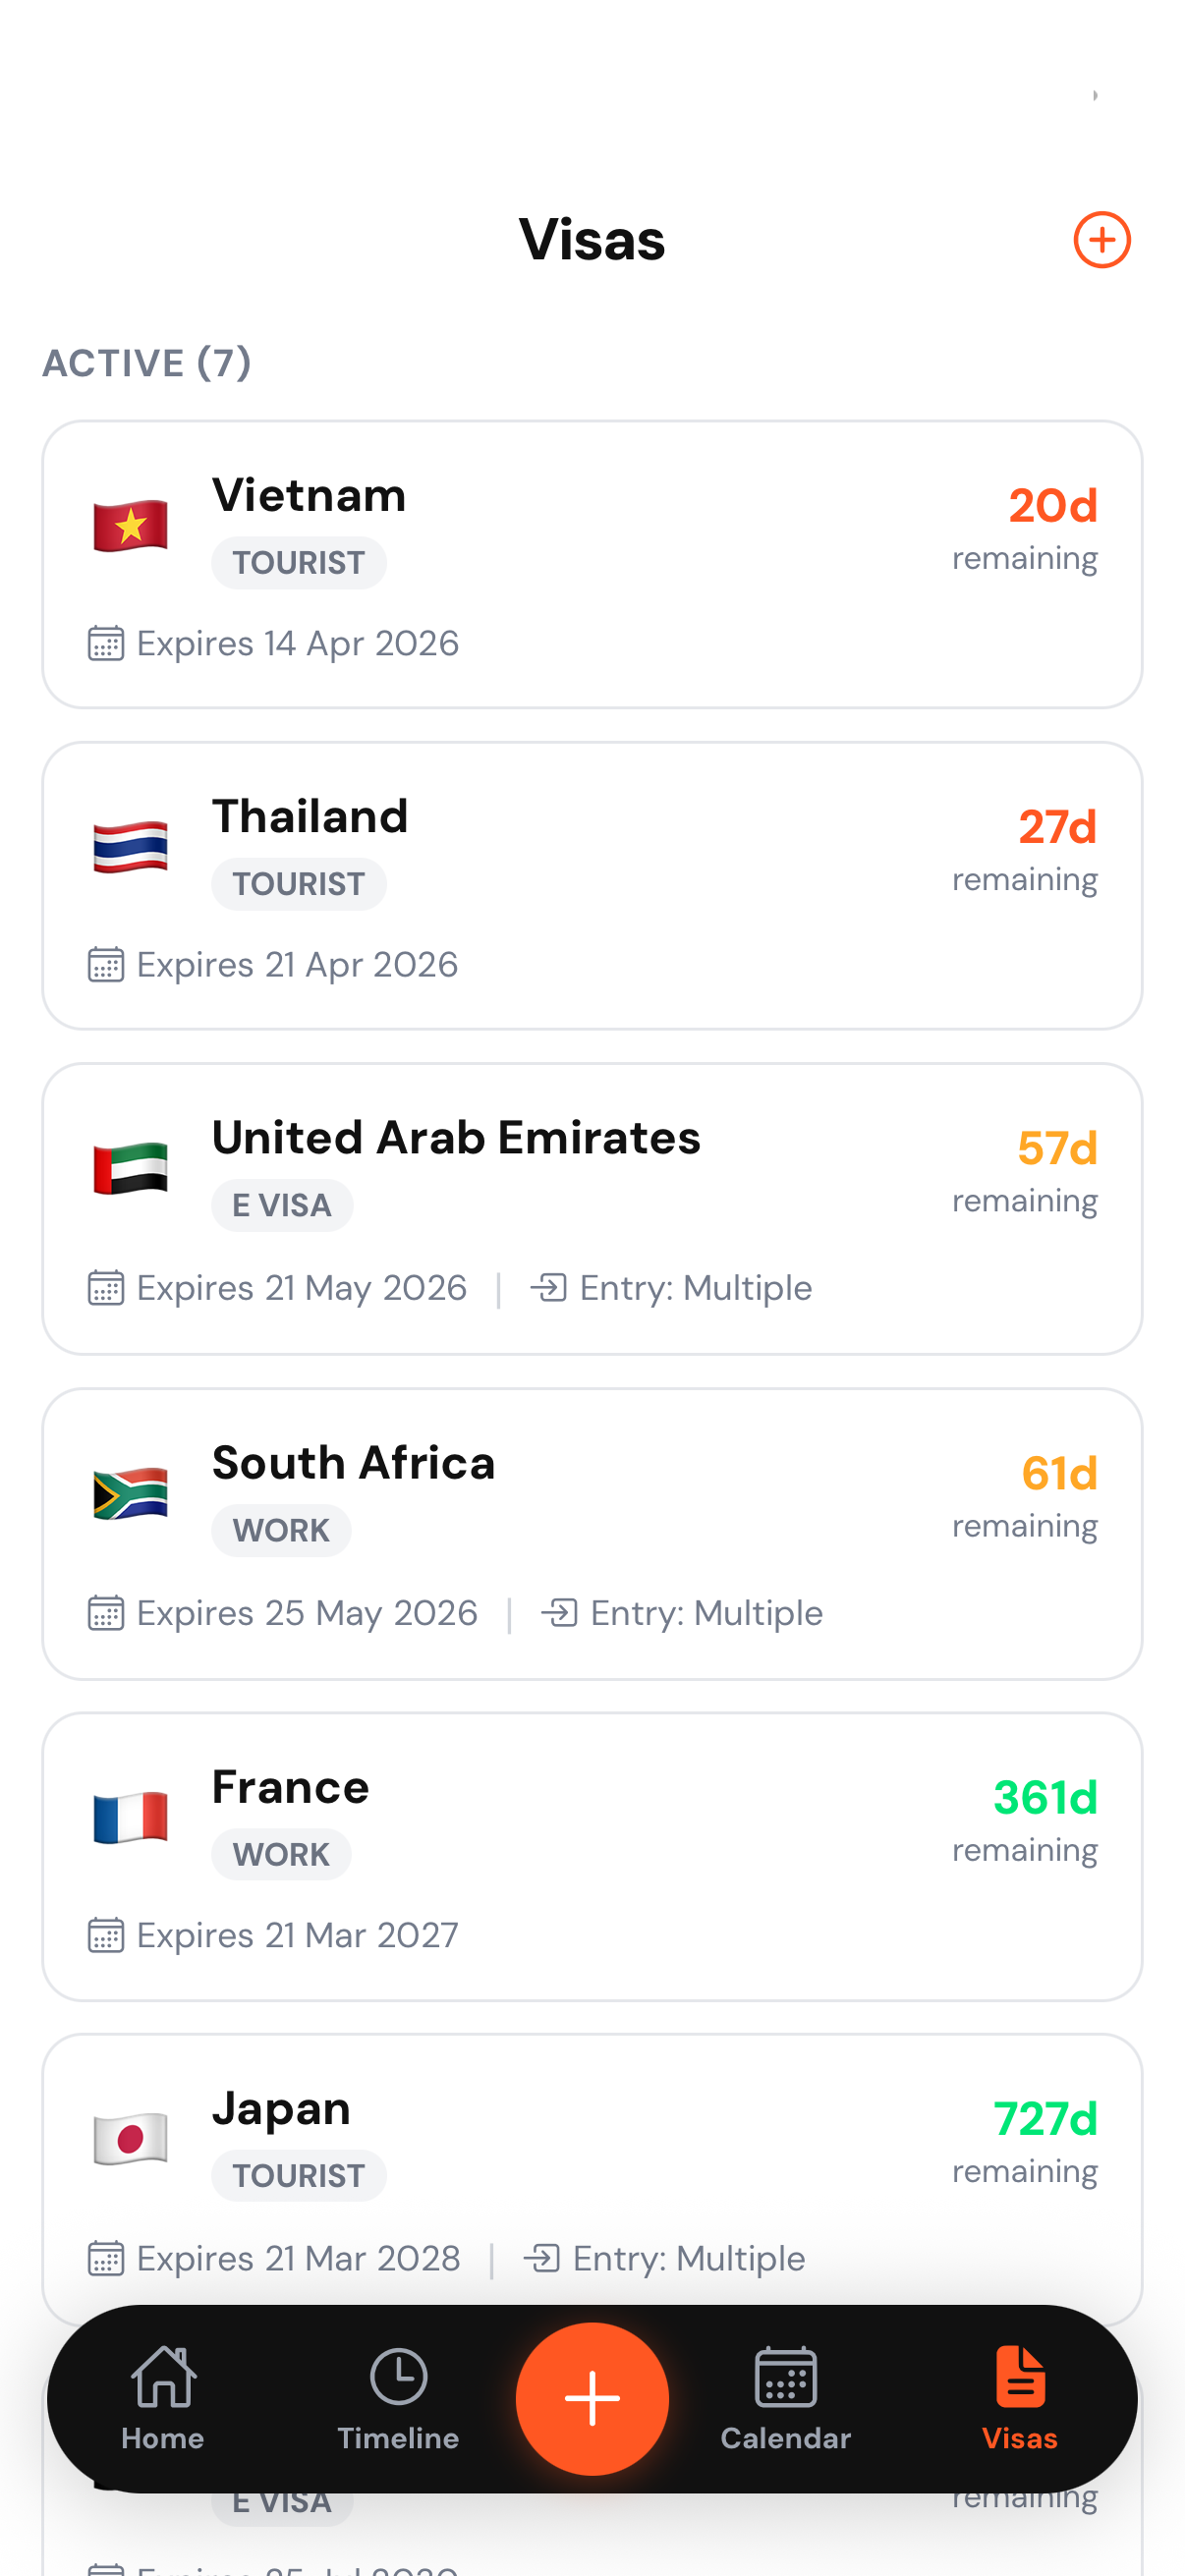Screen dimensions: 1185x2576
Task: Tap the Vietnam flag icon
Action: [x=130, y=526]
